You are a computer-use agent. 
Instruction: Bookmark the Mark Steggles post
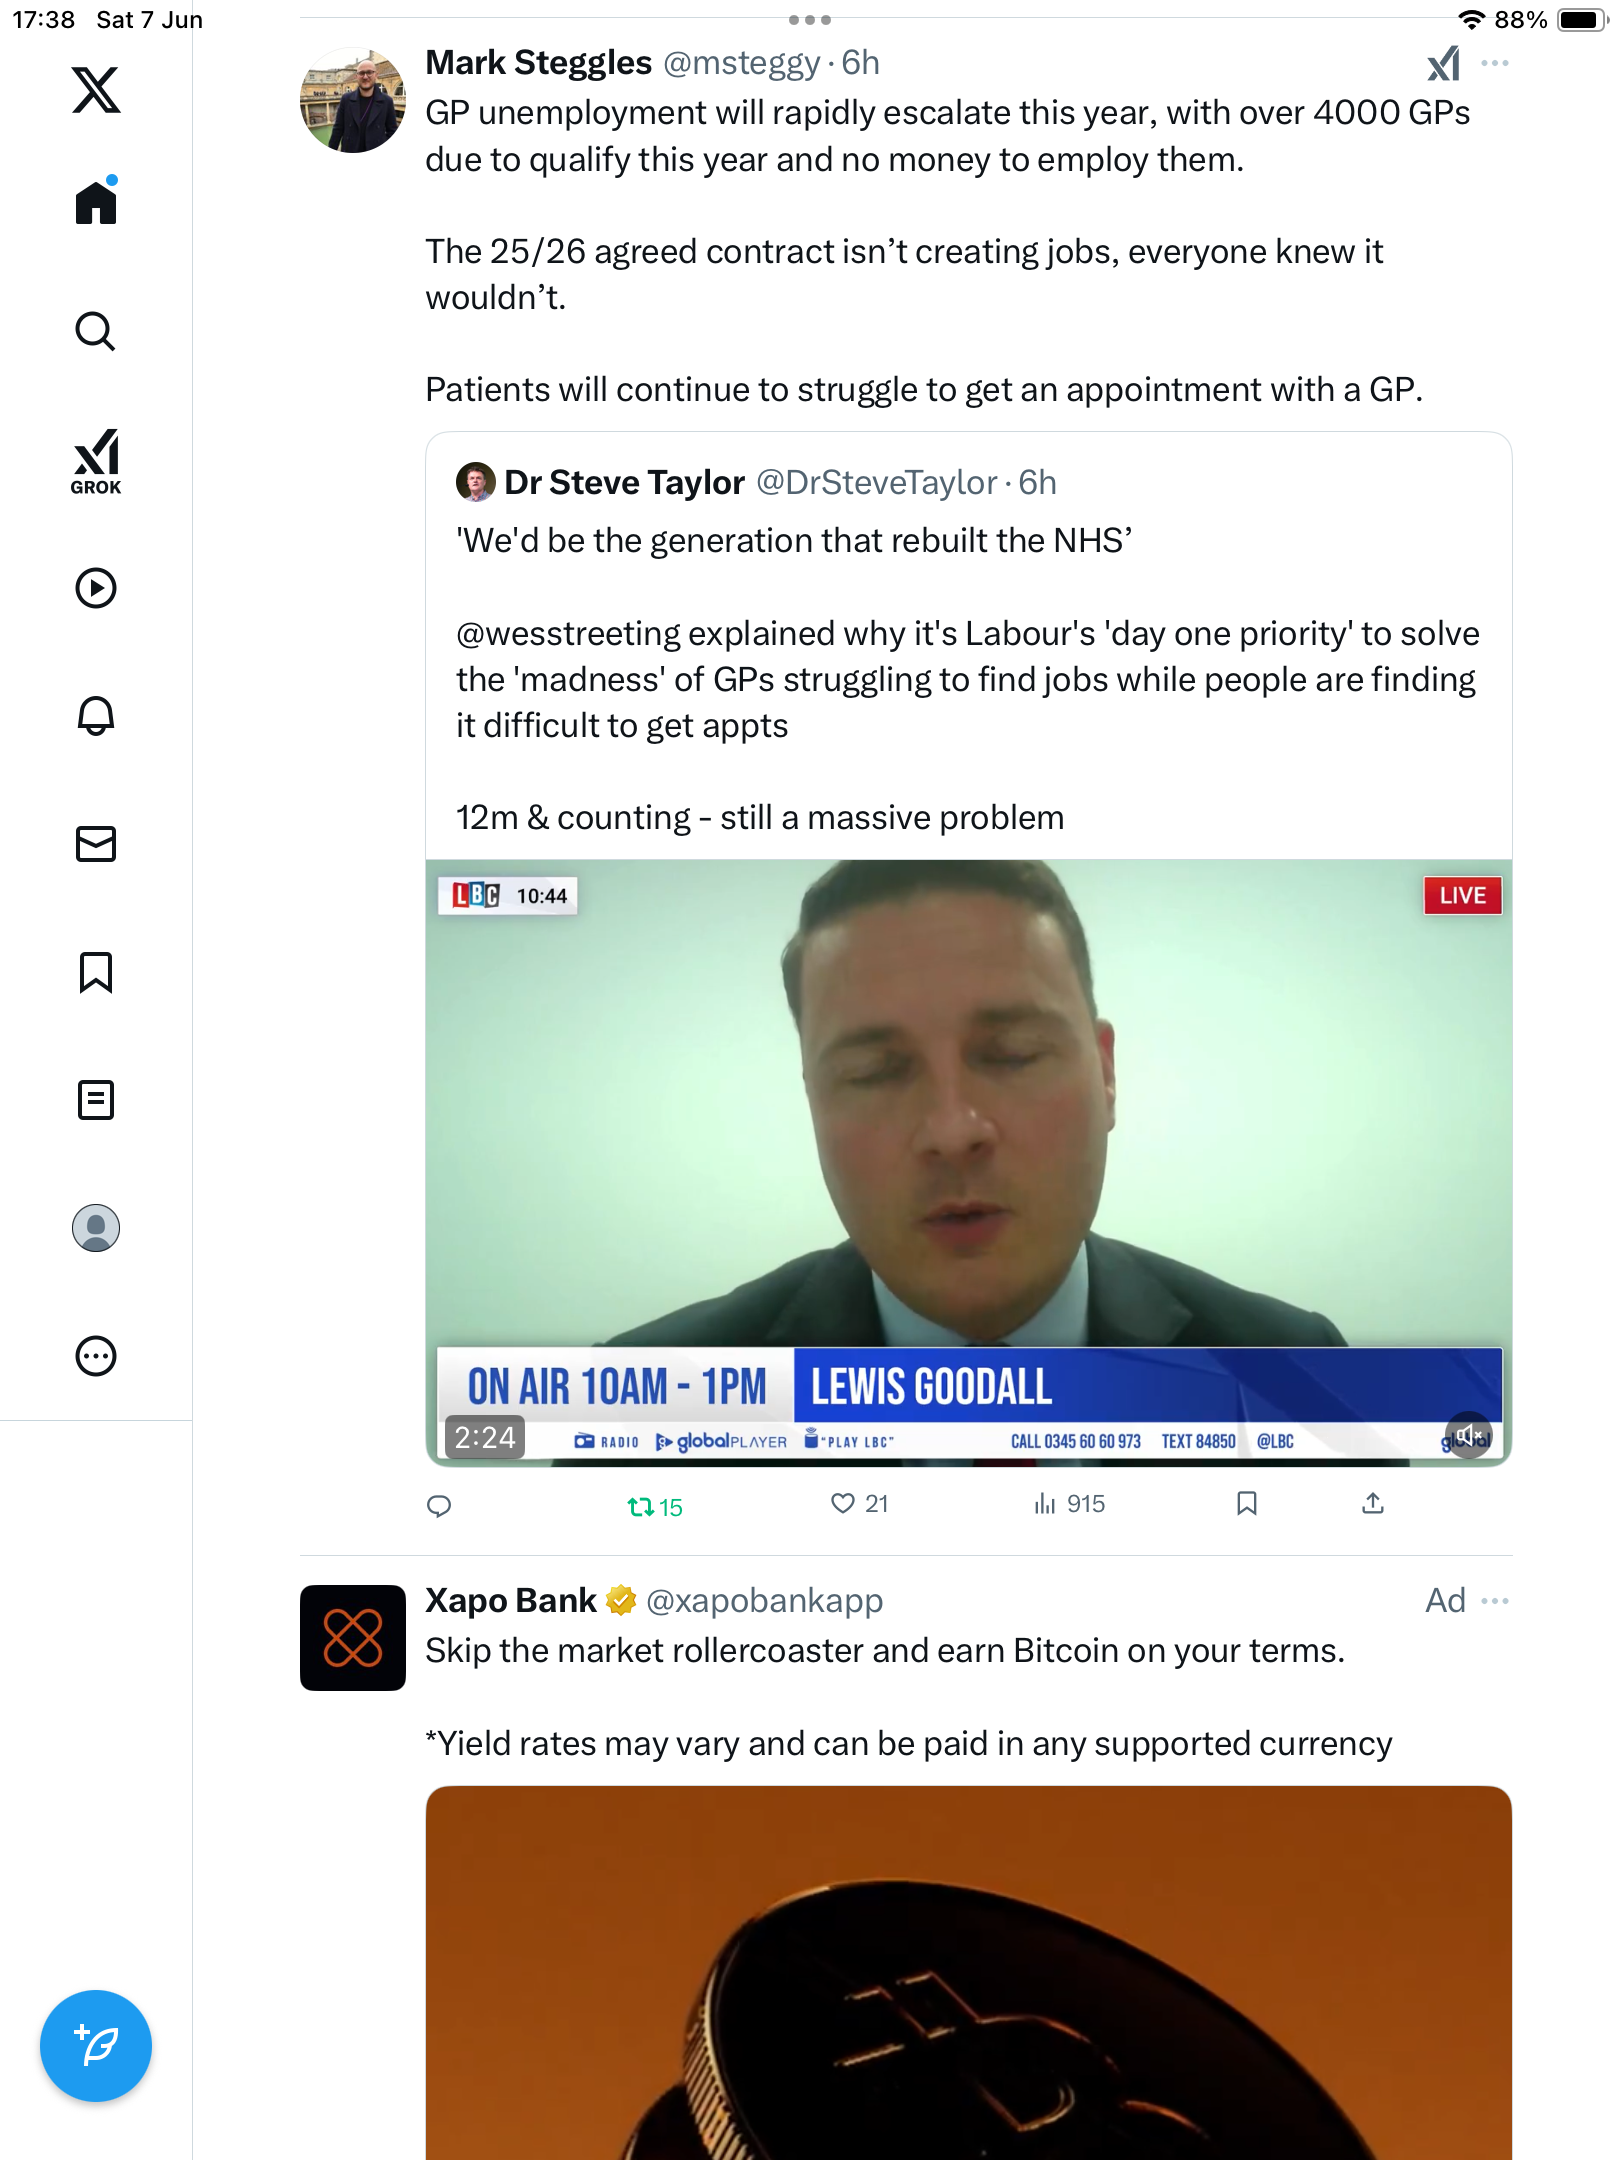coord(1246,1503)
